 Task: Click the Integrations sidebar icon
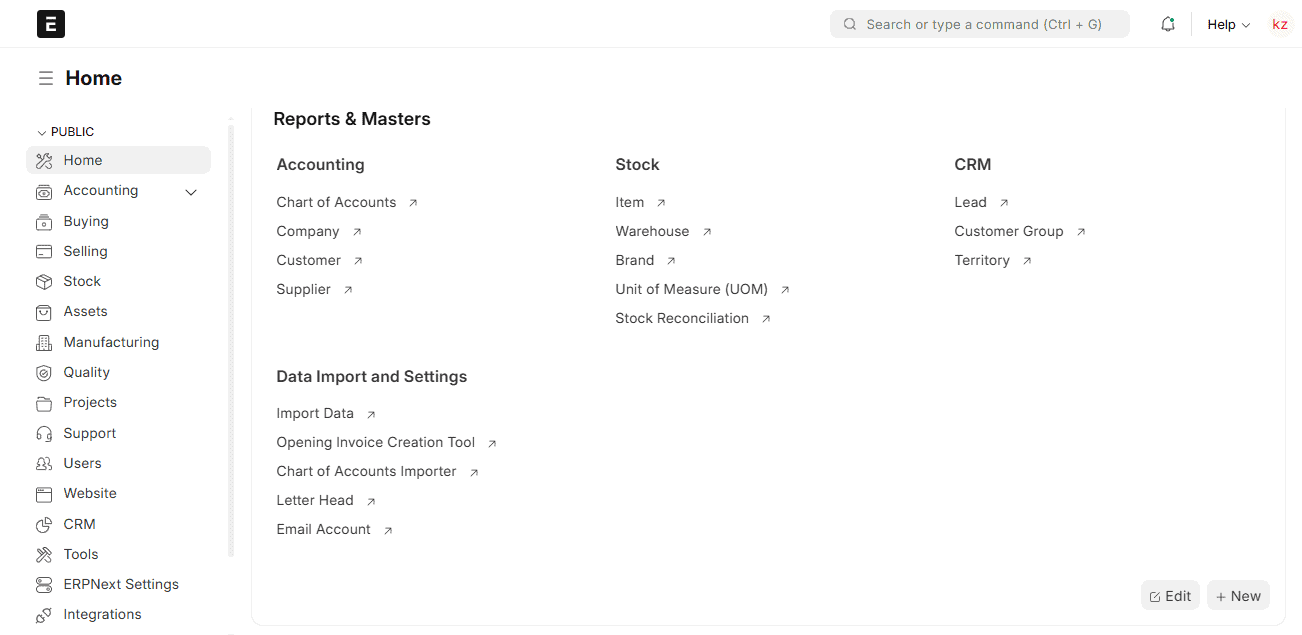coord(44,615)
